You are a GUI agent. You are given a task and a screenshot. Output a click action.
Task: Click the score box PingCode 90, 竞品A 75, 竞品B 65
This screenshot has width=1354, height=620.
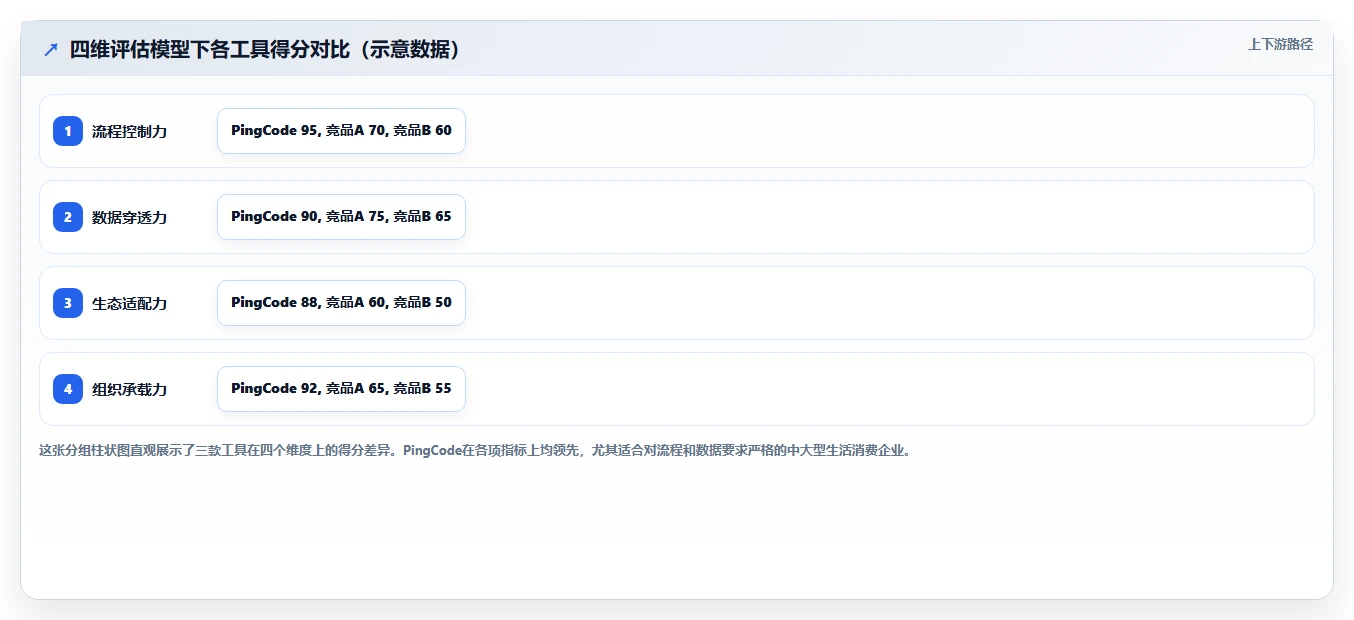pyautogui.click(x=341, y=217)
